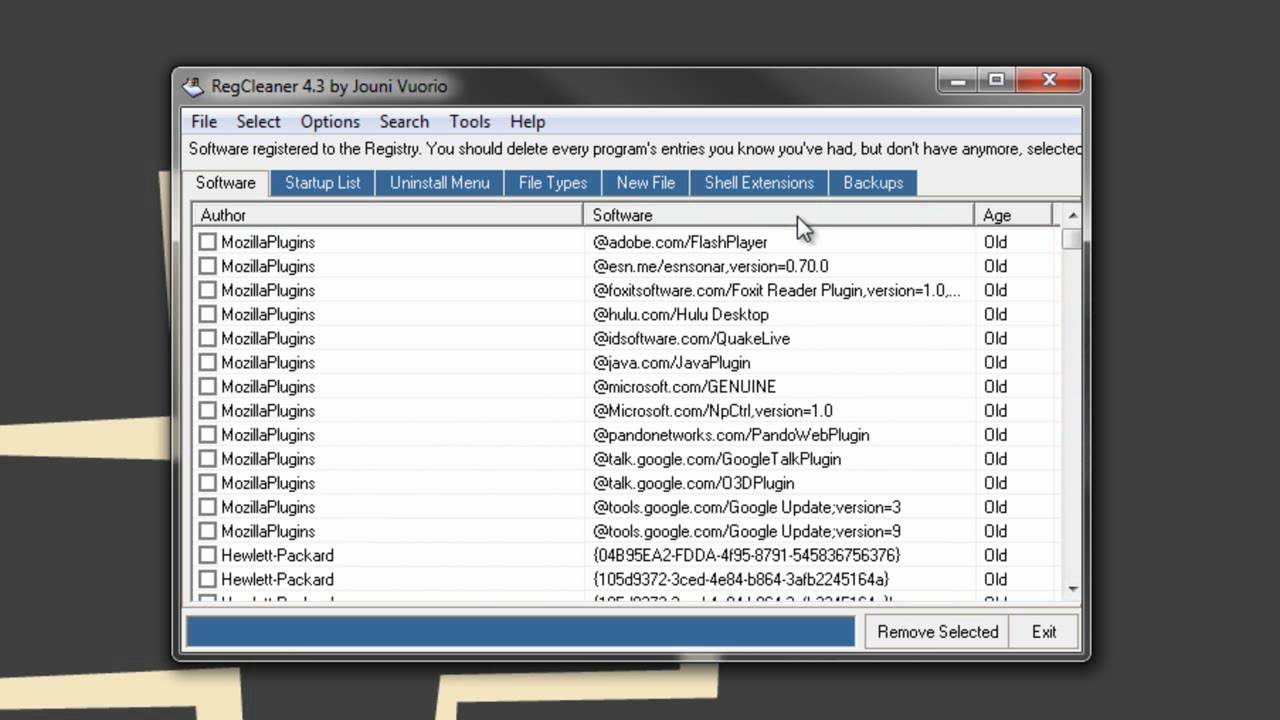Check the Google Update;version=9 checkbox
The height and width of the screenshot is (720, 1280).
point(207,531)
